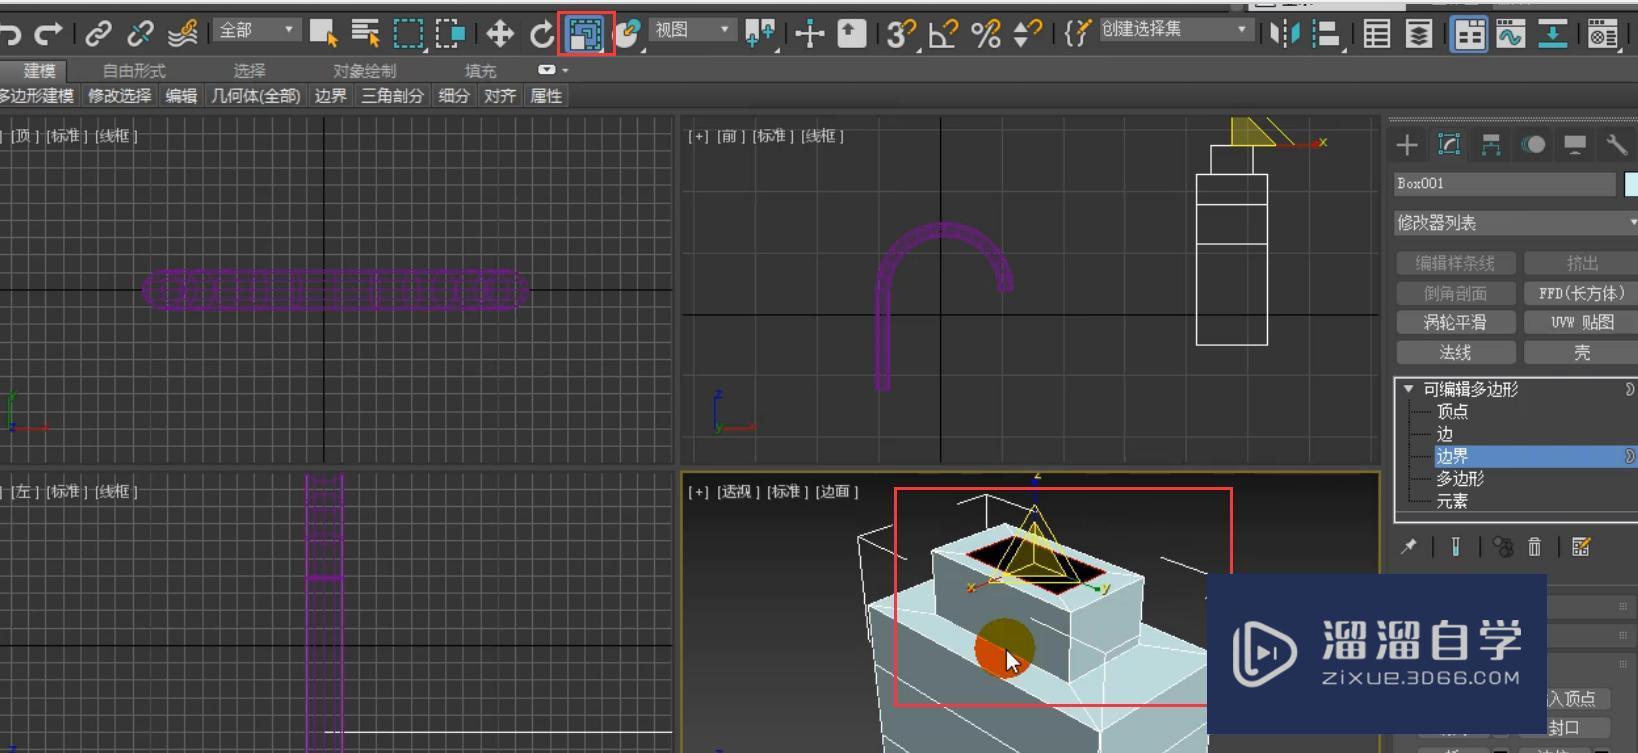1638x753 pixels.
Task: Select the Link tool (chain icon)
Action: 98,35
